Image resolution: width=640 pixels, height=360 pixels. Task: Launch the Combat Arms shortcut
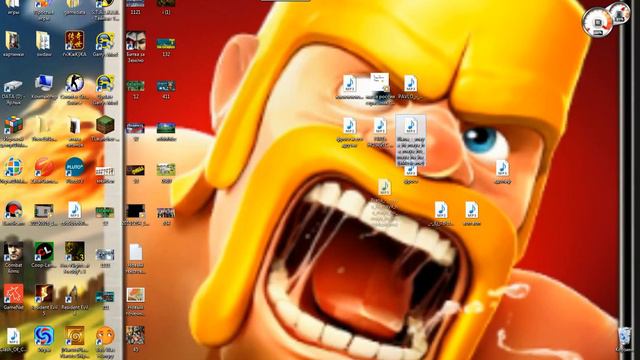(x=13, y=252)
